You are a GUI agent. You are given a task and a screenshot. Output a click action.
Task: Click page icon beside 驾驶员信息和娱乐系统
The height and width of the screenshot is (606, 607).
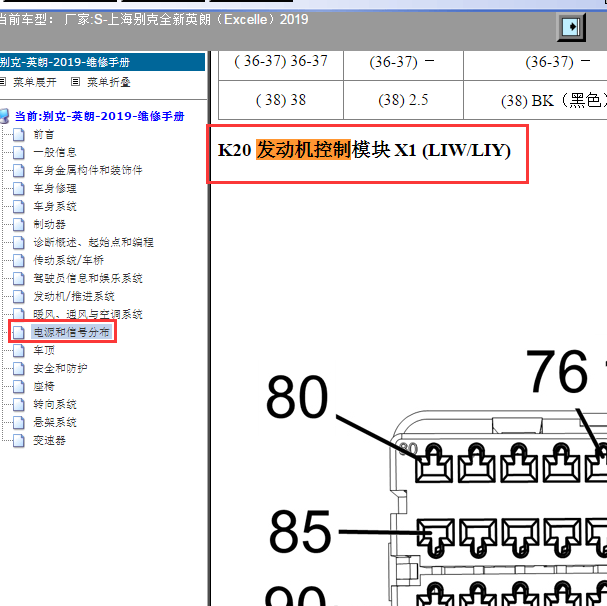(x=18, y=279)
